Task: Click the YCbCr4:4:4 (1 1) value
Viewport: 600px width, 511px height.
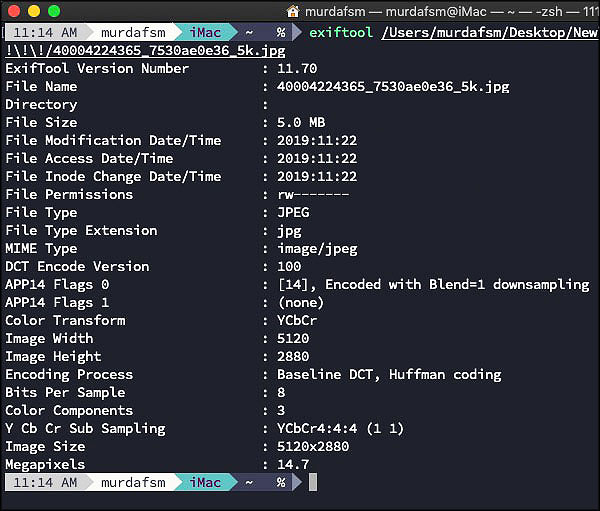Action: click(341, 428)
